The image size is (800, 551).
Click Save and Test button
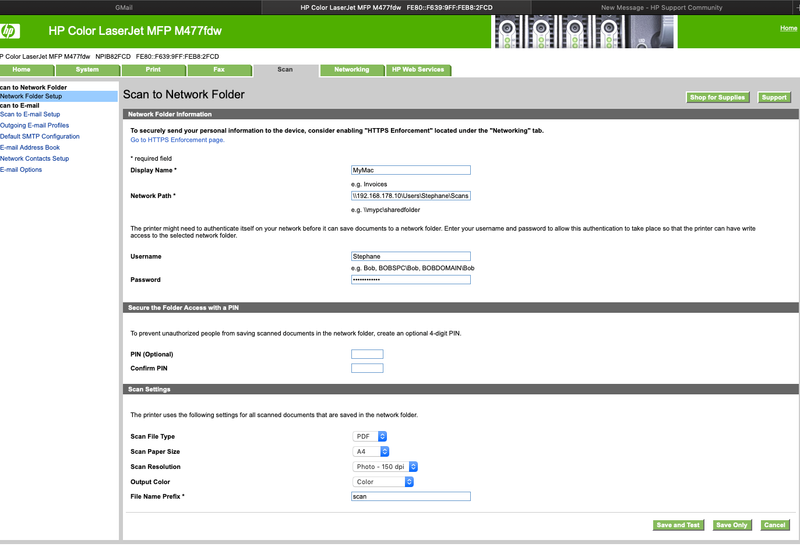coord(678,525)
